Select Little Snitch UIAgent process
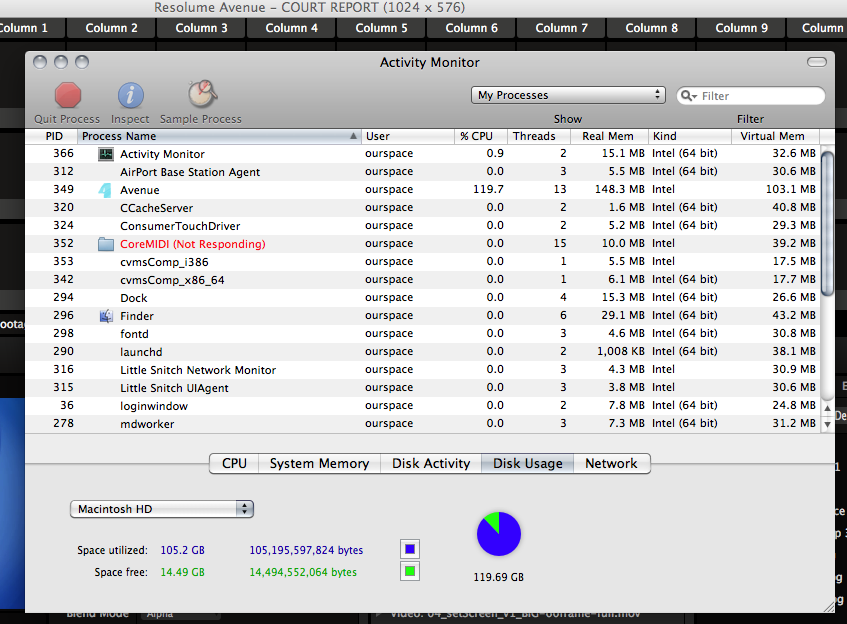Viewport: 847px width, 624px height. coord(422,388)
